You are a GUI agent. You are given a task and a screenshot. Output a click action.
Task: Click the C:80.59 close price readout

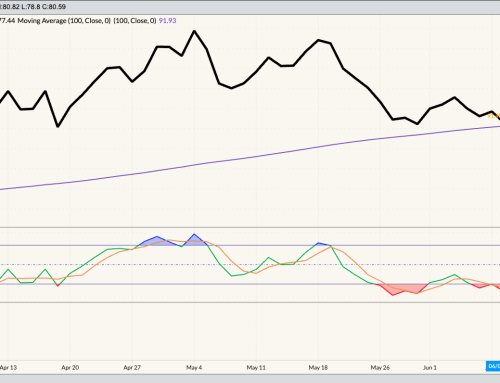54,6
